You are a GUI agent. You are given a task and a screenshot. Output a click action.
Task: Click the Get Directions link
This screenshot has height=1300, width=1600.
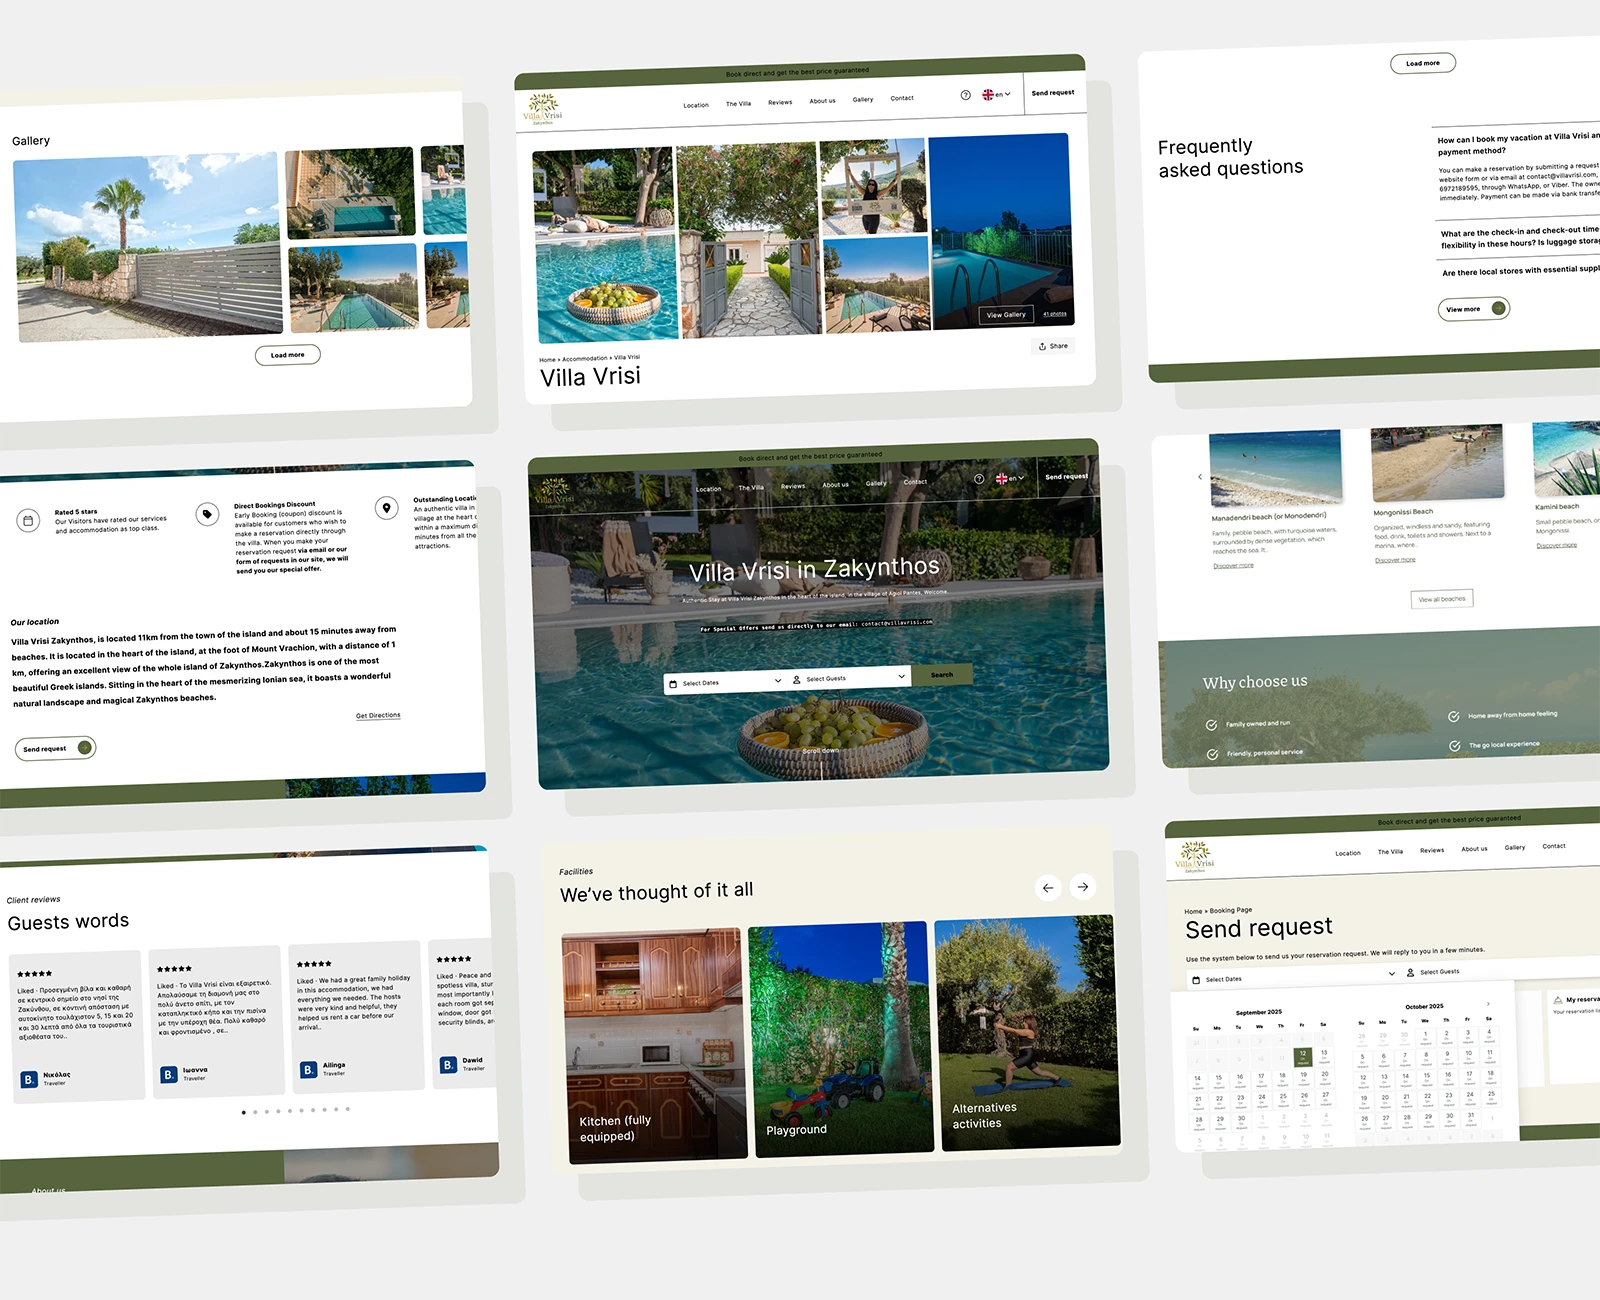point(378,715)
